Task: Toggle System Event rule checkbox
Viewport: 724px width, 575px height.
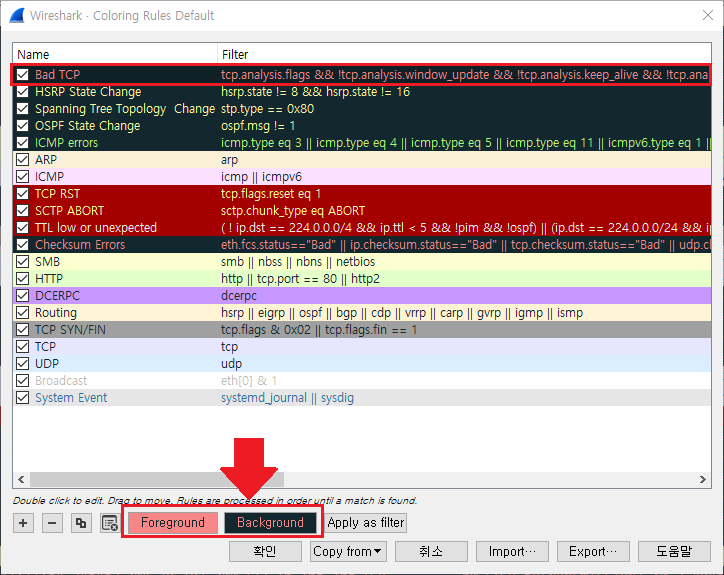Action: tap(23, 398)
